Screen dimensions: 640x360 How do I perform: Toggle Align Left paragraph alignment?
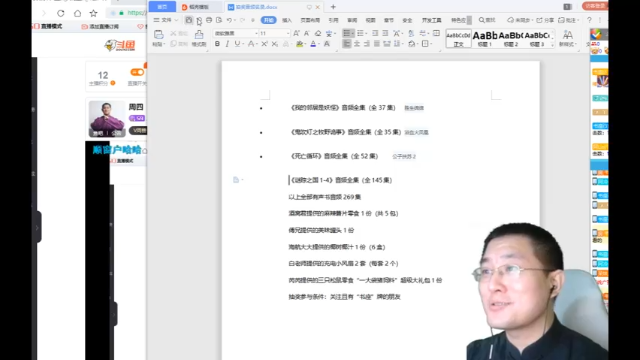[x=347, y=44]
